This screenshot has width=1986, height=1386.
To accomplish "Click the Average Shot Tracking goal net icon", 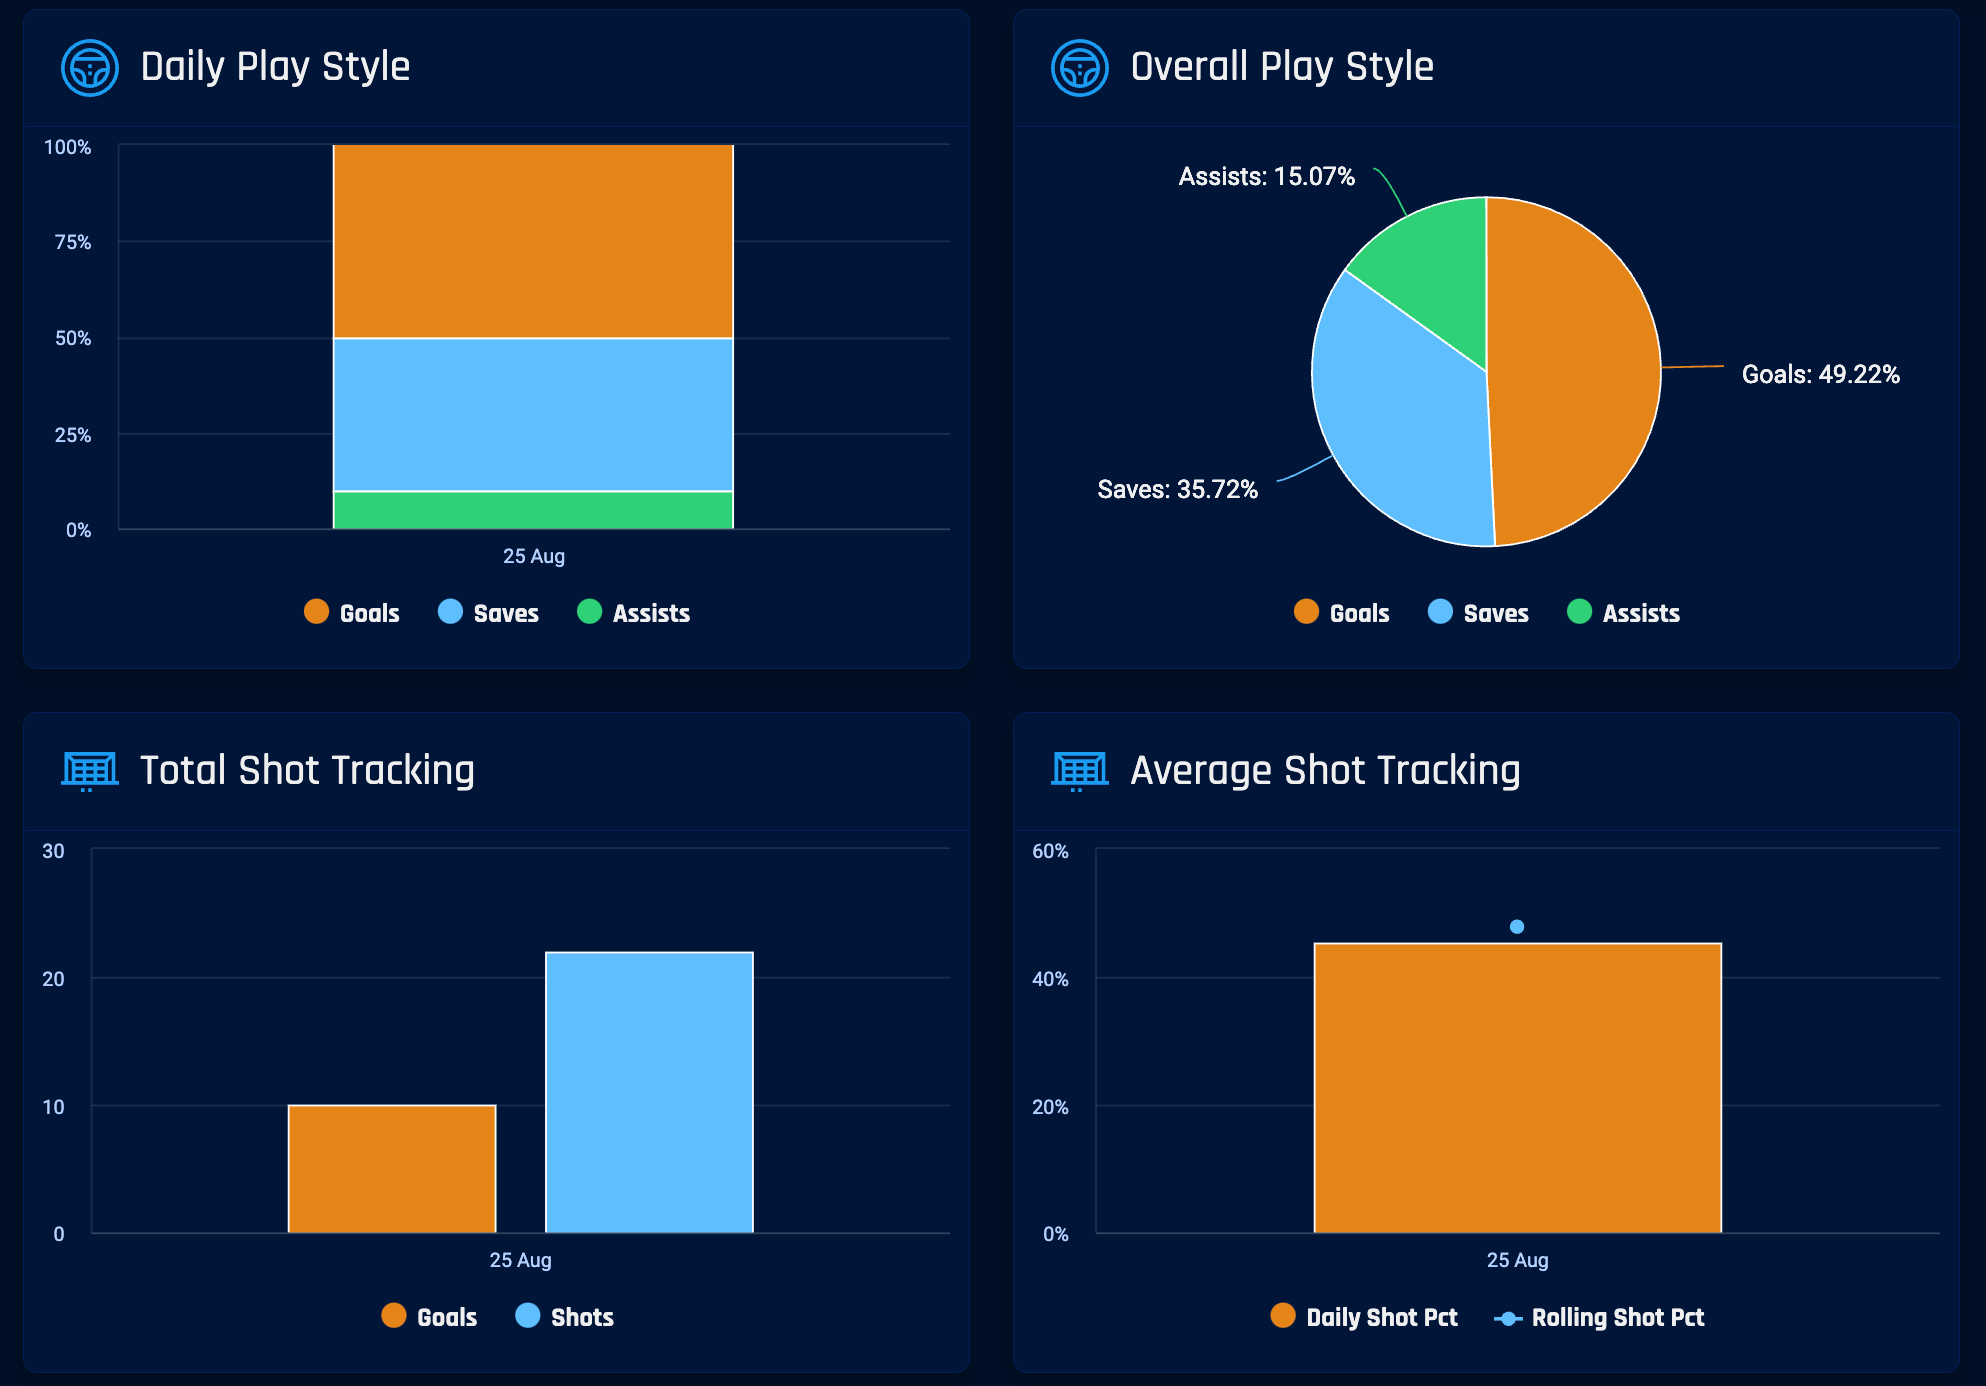I will click(1080, 771).
